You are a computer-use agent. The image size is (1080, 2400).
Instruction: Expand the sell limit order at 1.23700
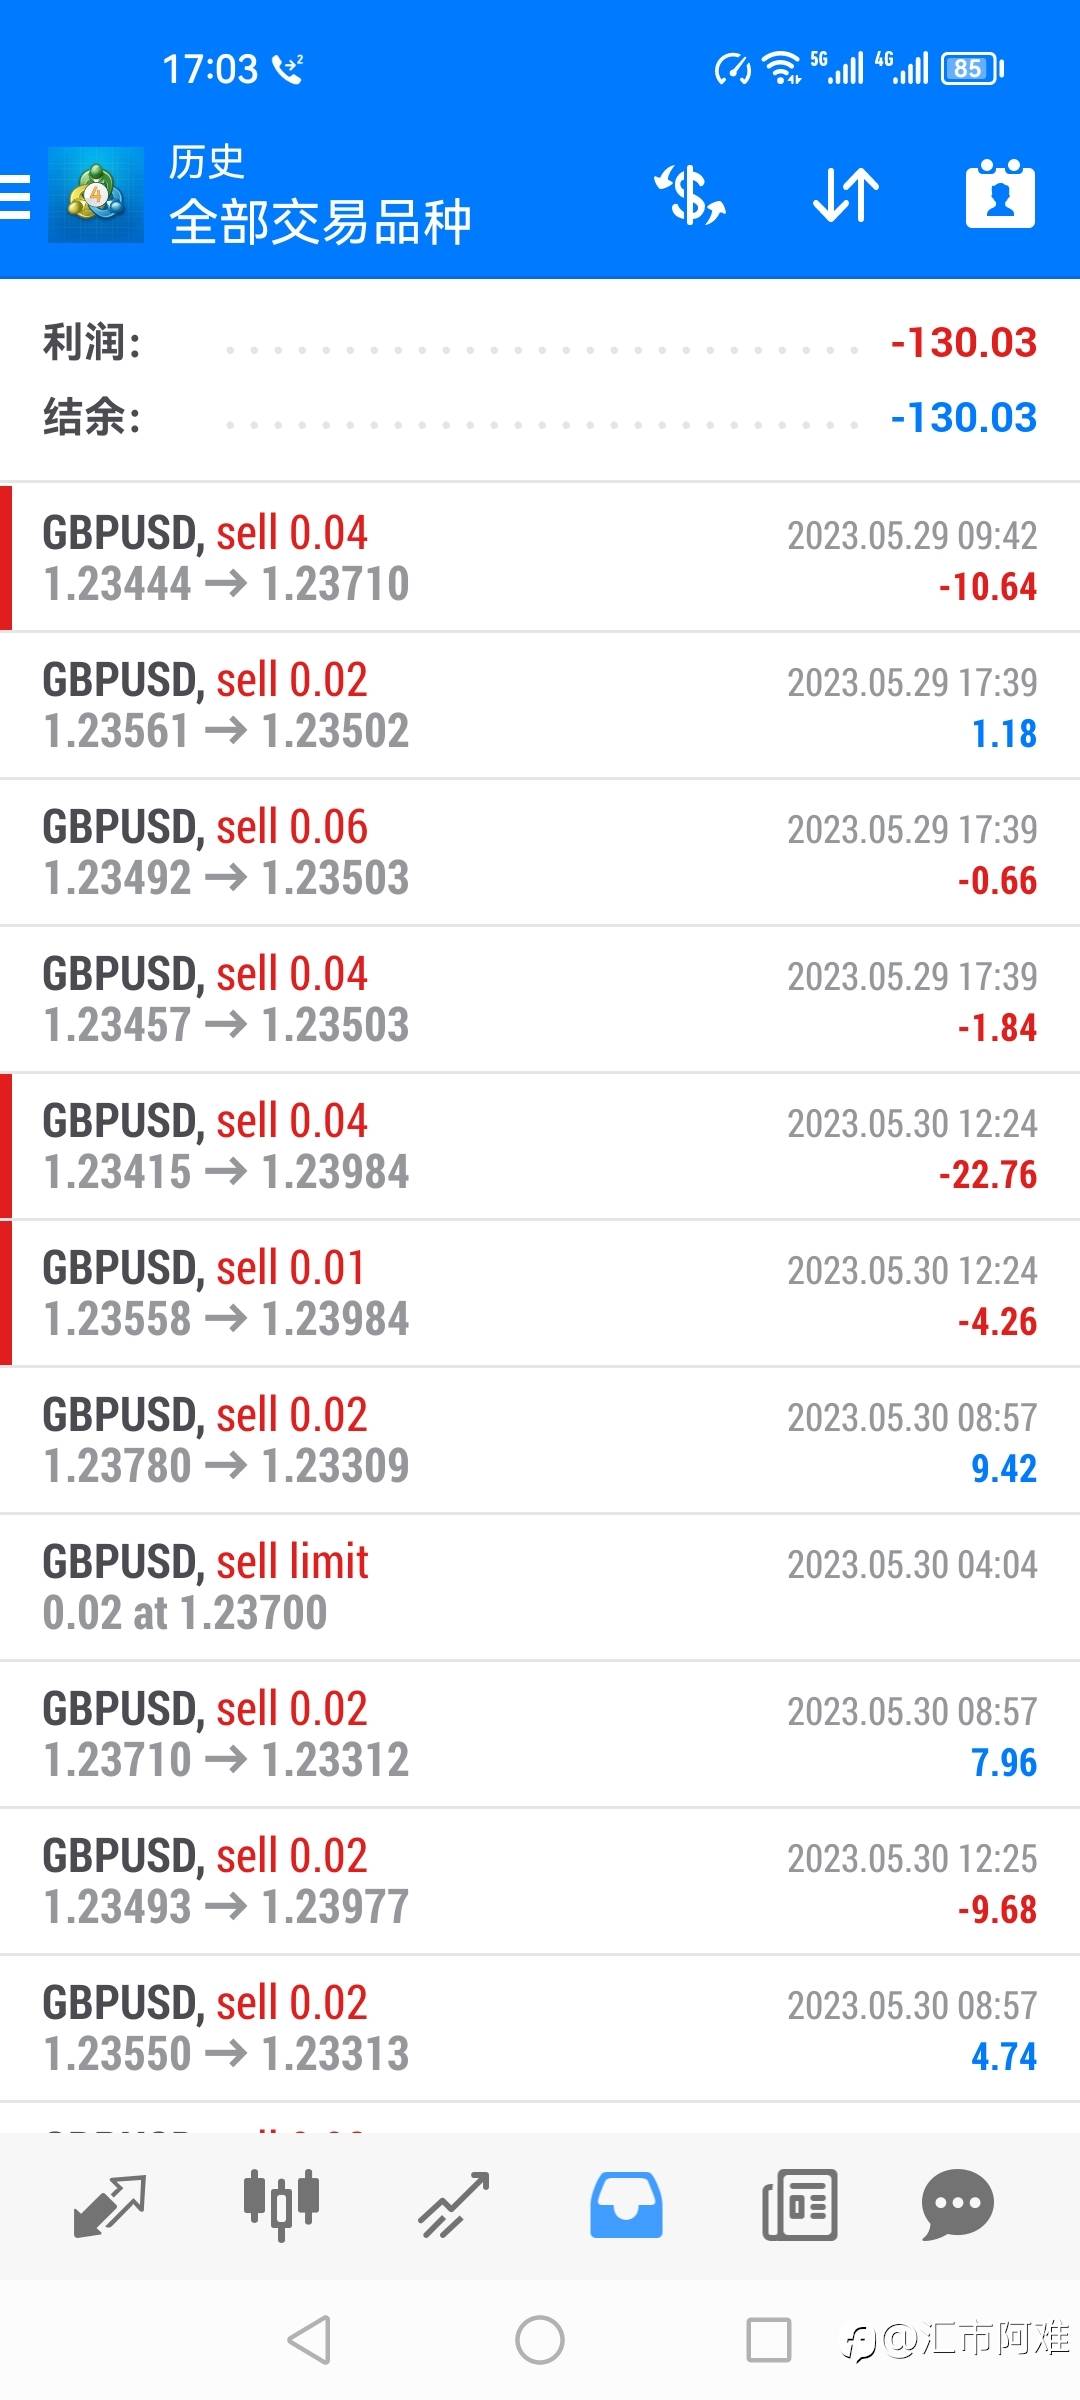pyautogui.click(x=540, y=1587)
